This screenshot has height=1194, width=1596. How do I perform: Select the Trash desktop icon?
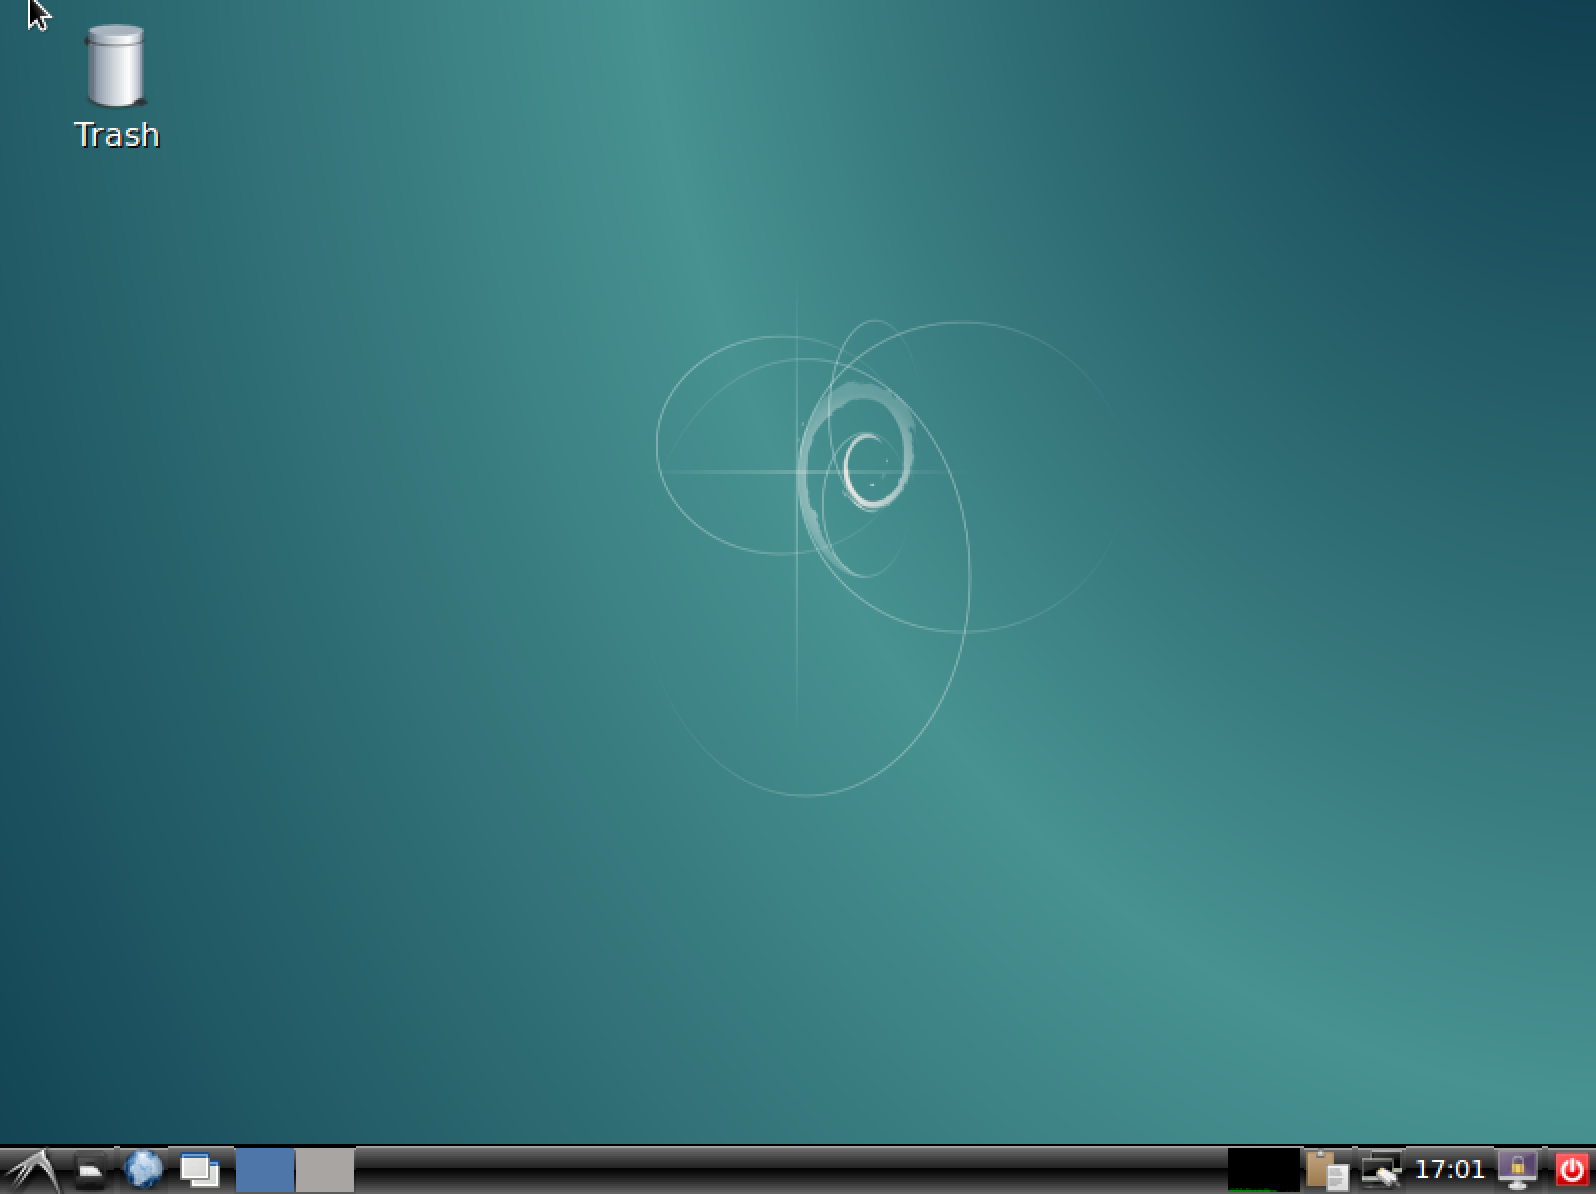(116, 88)
